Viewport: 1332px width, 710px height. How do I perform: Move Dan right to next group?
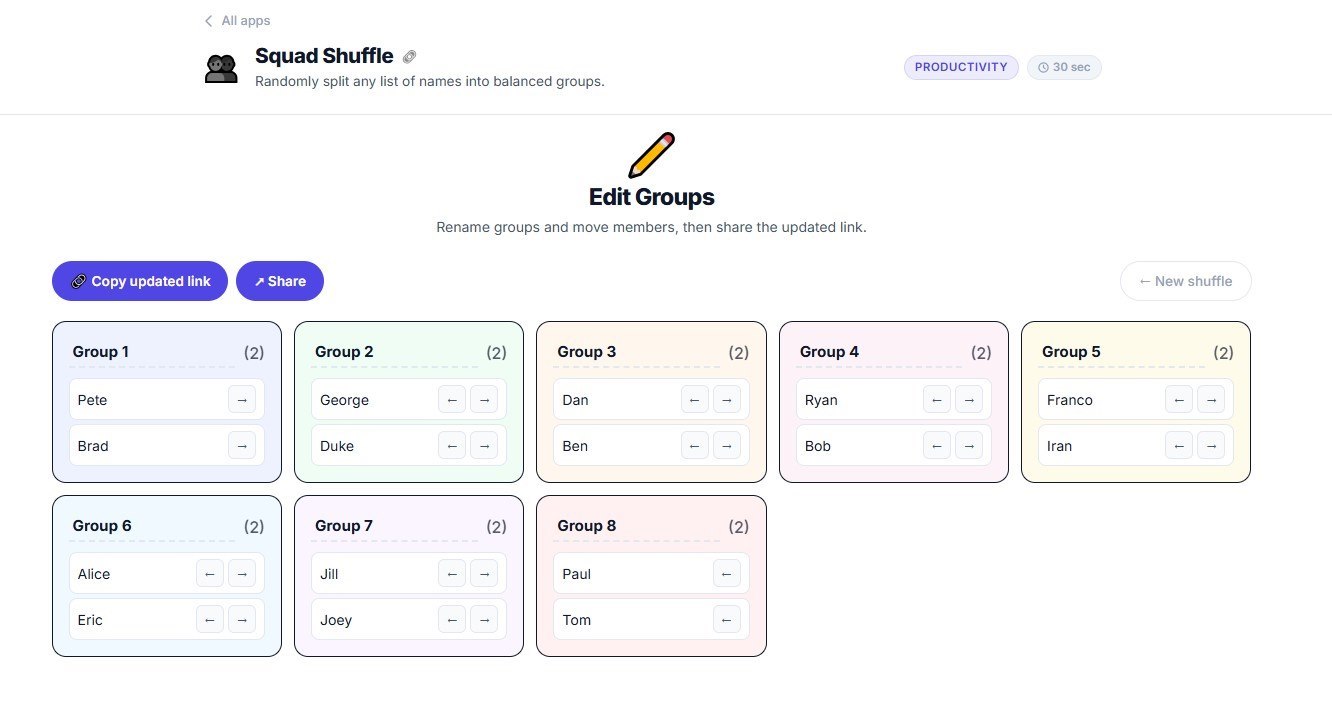point(726,400)
